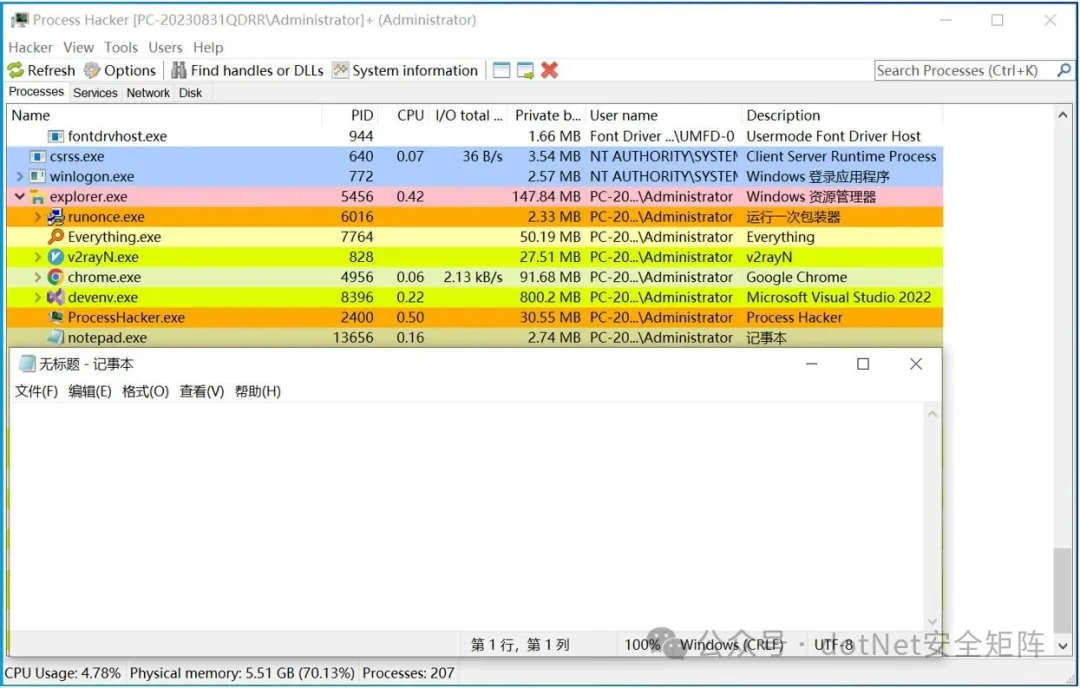Sort by the Description column header

(842, 116)
